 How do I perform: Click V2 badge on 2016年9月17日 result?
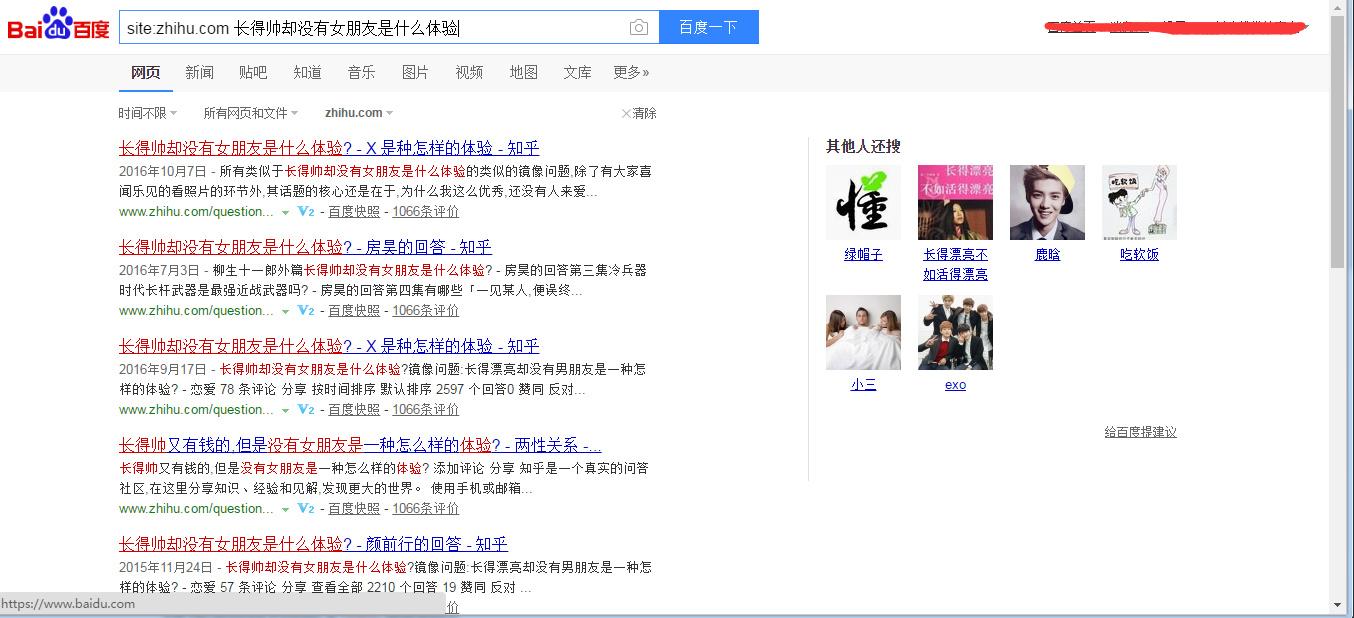coord(306,410)
